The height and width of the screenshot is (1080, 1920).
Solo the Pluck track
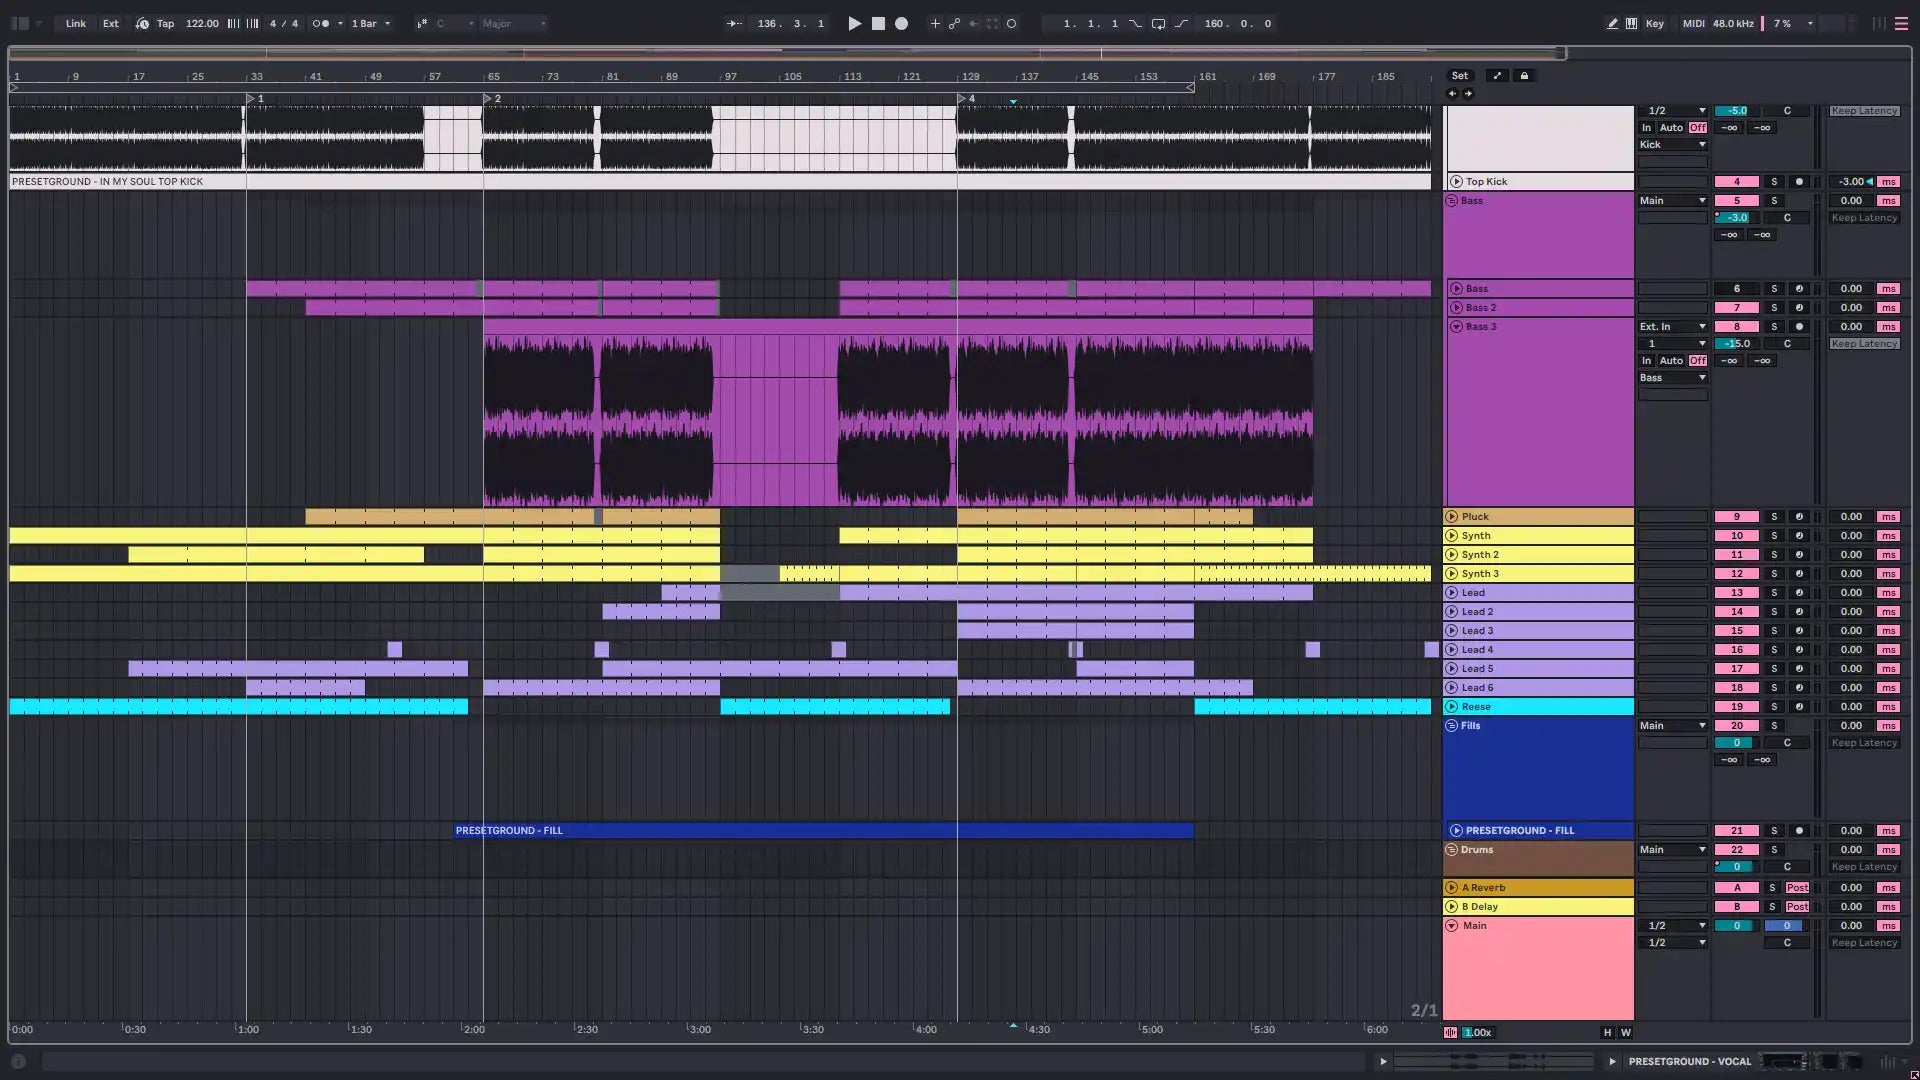tap(1774, 517)
